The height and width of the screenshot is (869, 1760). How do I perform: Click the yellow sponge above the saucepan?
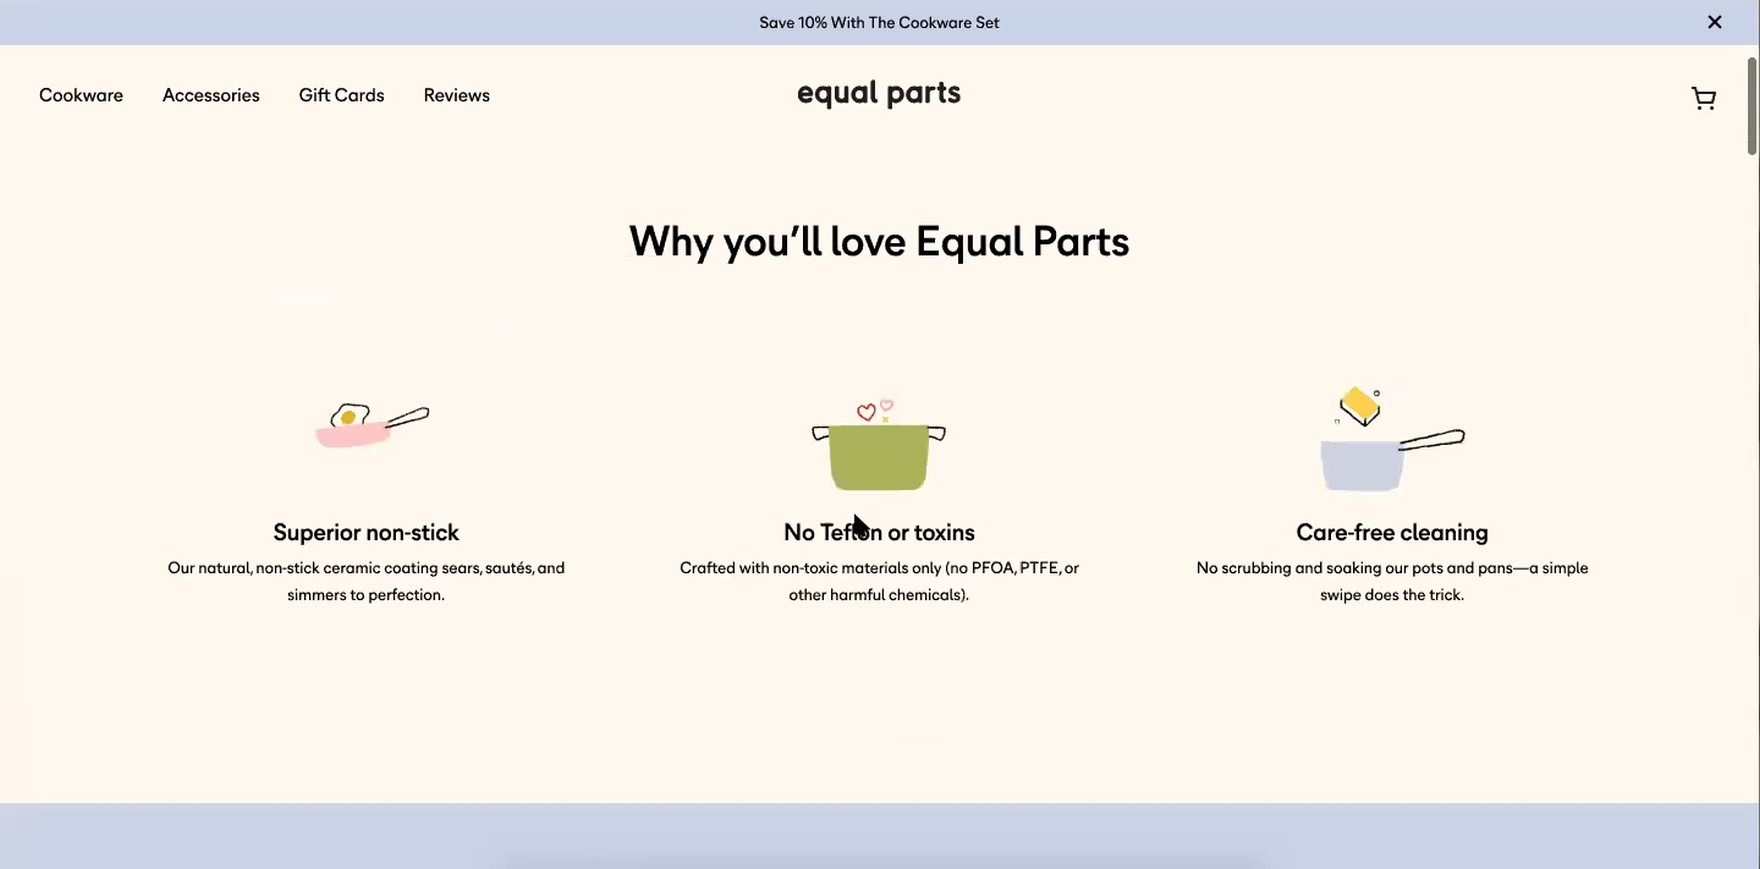[1359, 405]
